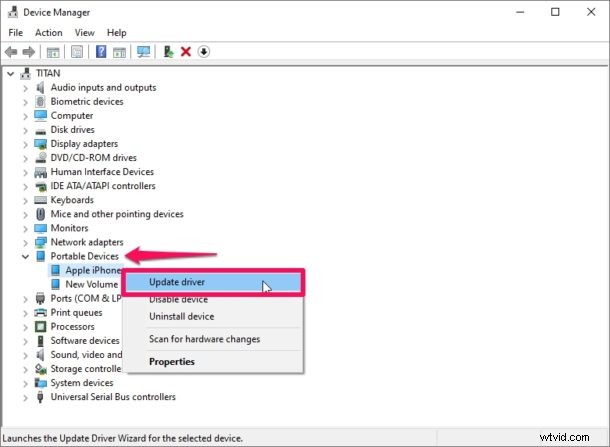Click the red X uninstall device icon
Viewport: 610px width, 447px height.
[186, 52]
